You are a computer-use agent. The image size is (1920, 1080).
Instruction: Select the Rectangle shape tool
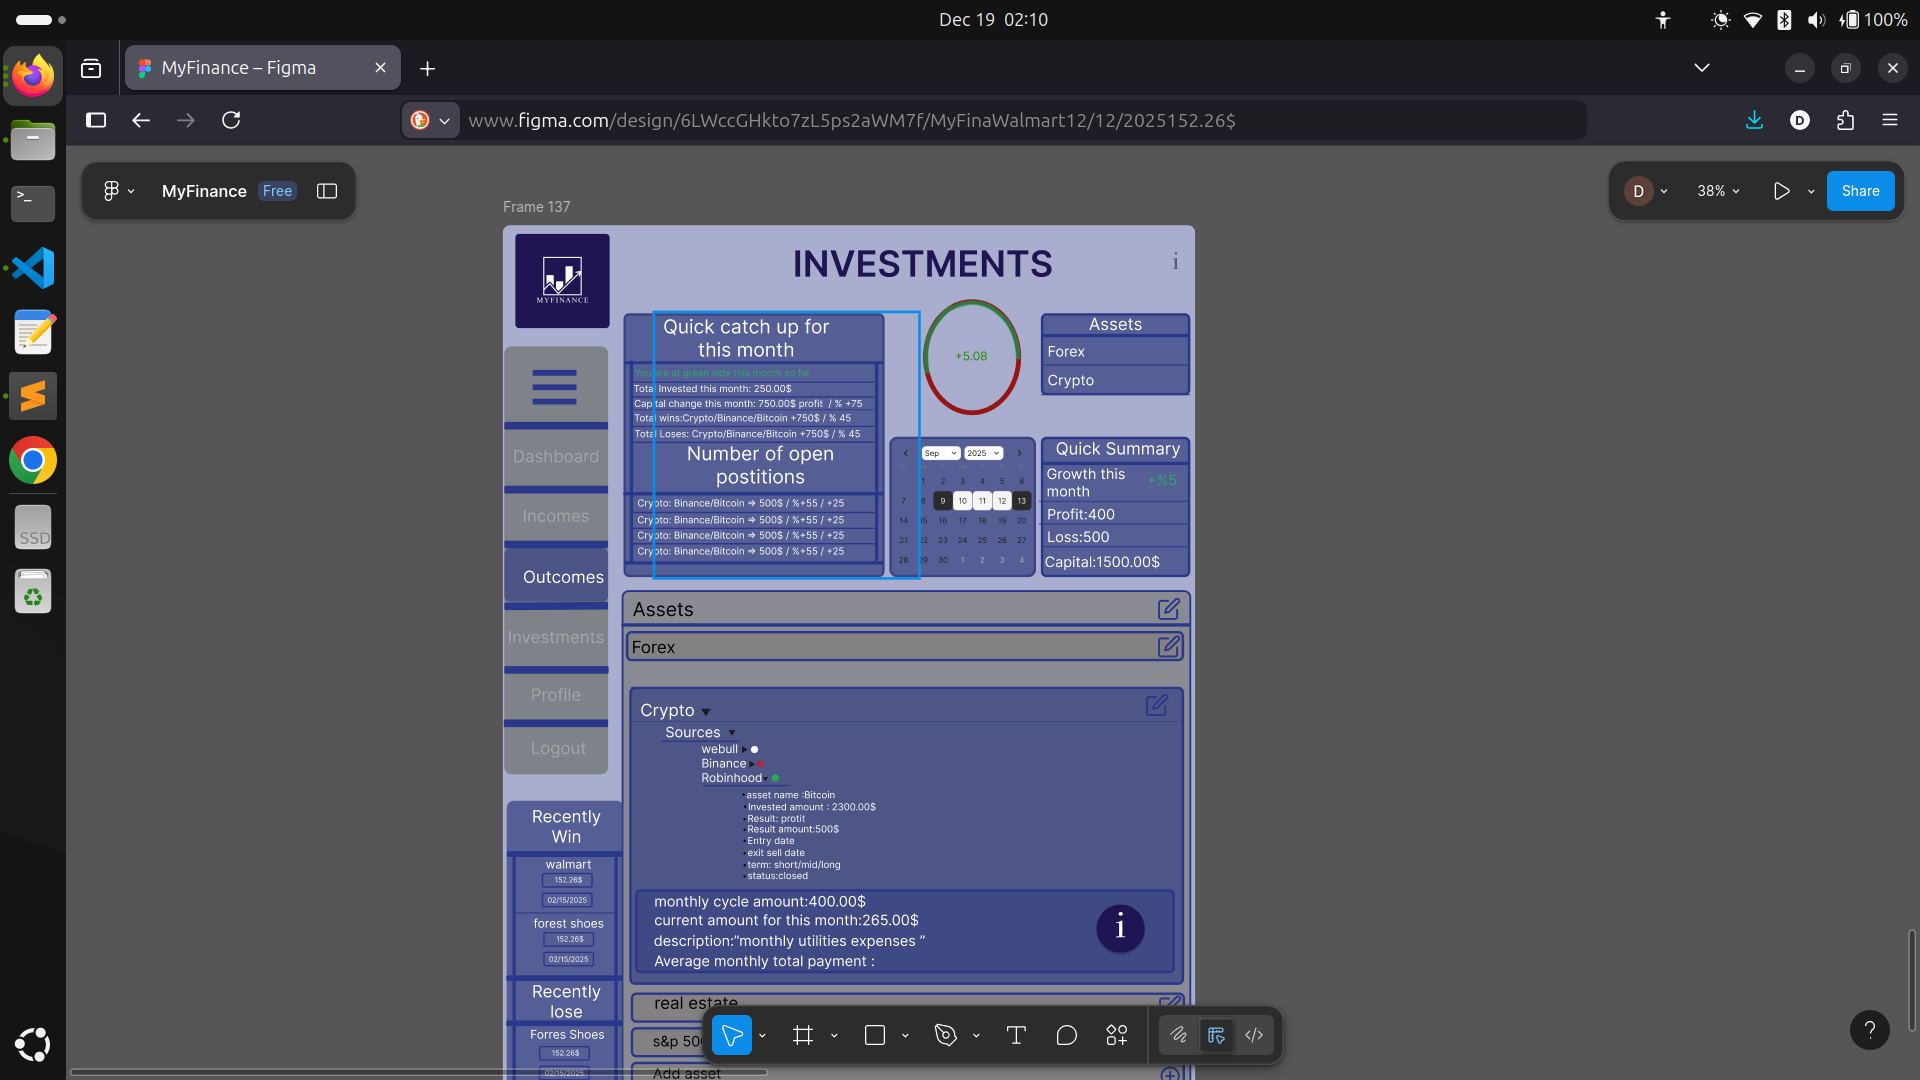click(x=875, y=1035)
